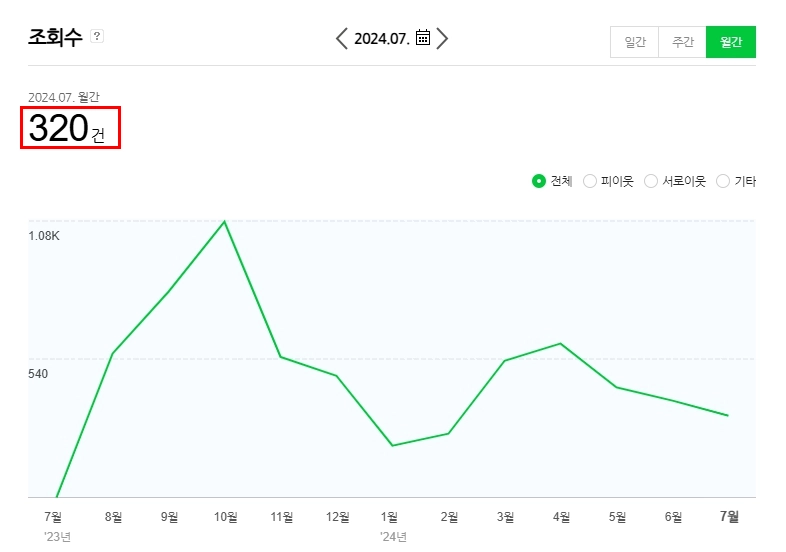Click the 12월 axis label
Image resolution: width=786 pixels, height=552 pixels.
337,516
